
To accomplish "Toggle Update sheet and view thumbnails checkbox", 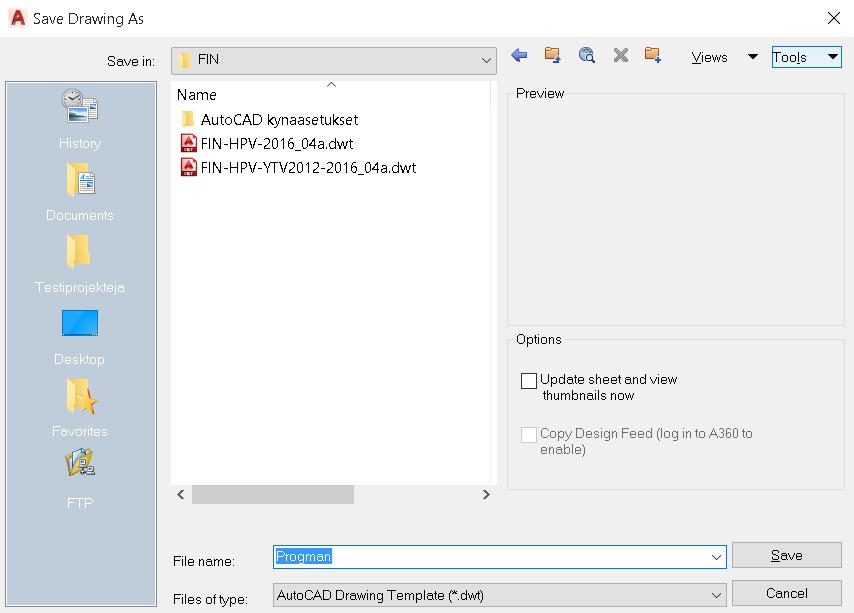I will tap(529, 381).
